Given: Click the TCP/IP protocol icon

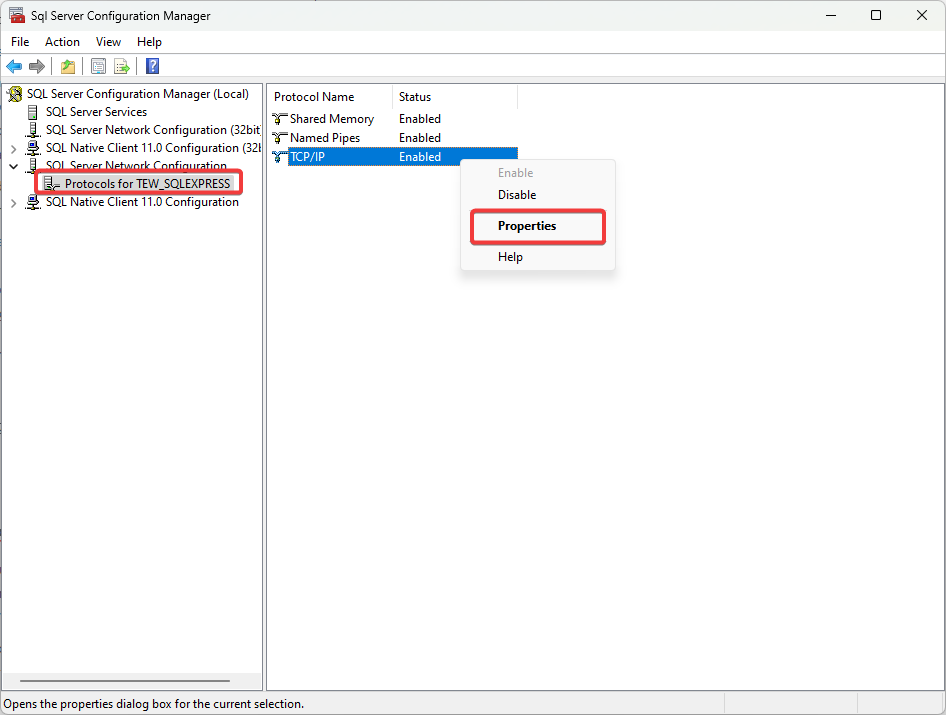Looking at the screenshot, I should (279, 157).
